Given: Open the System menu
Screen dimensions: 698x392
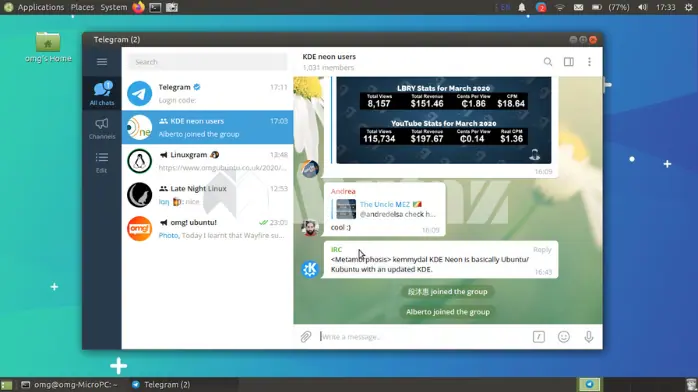Looking at the screenshot, I should click(x=114, y=7).
